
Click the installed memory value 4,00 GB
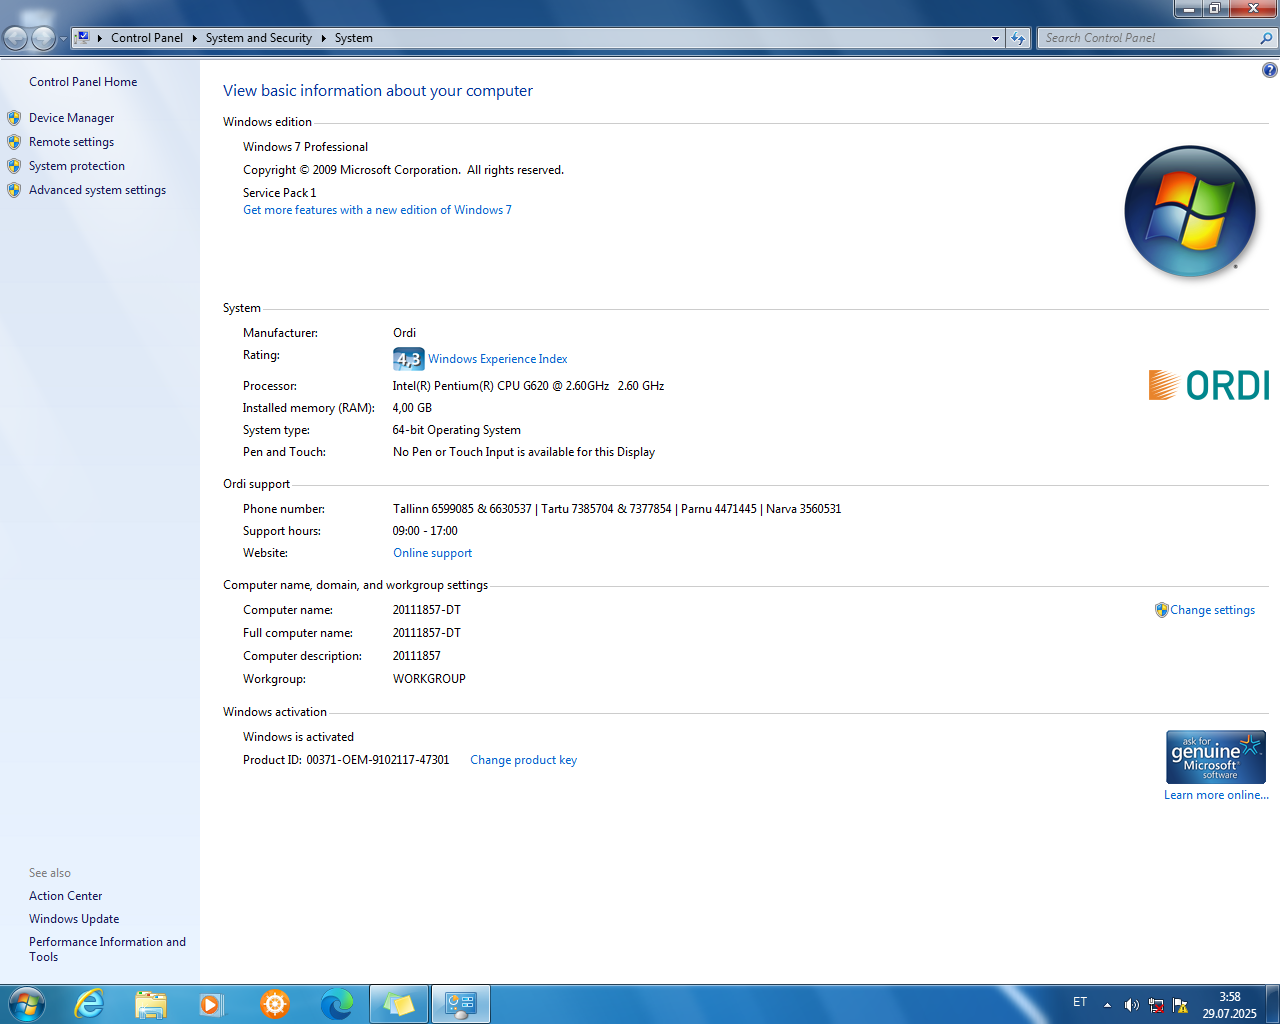412,408
